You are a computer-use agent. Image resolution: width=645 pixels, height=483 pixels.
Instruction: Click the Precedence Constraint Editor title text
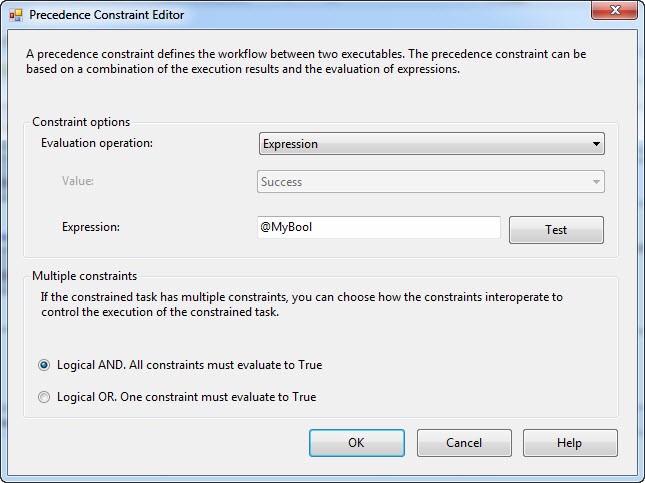[x=106, y=15]
